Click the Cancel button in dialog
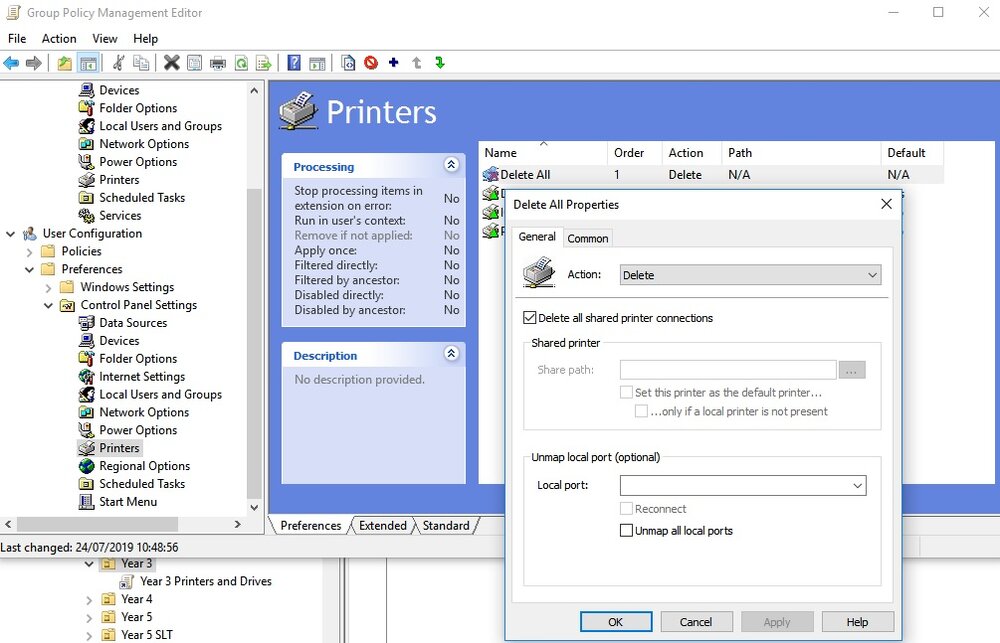The height and width of the screenshot is (643, 1000). coord(696,622)
